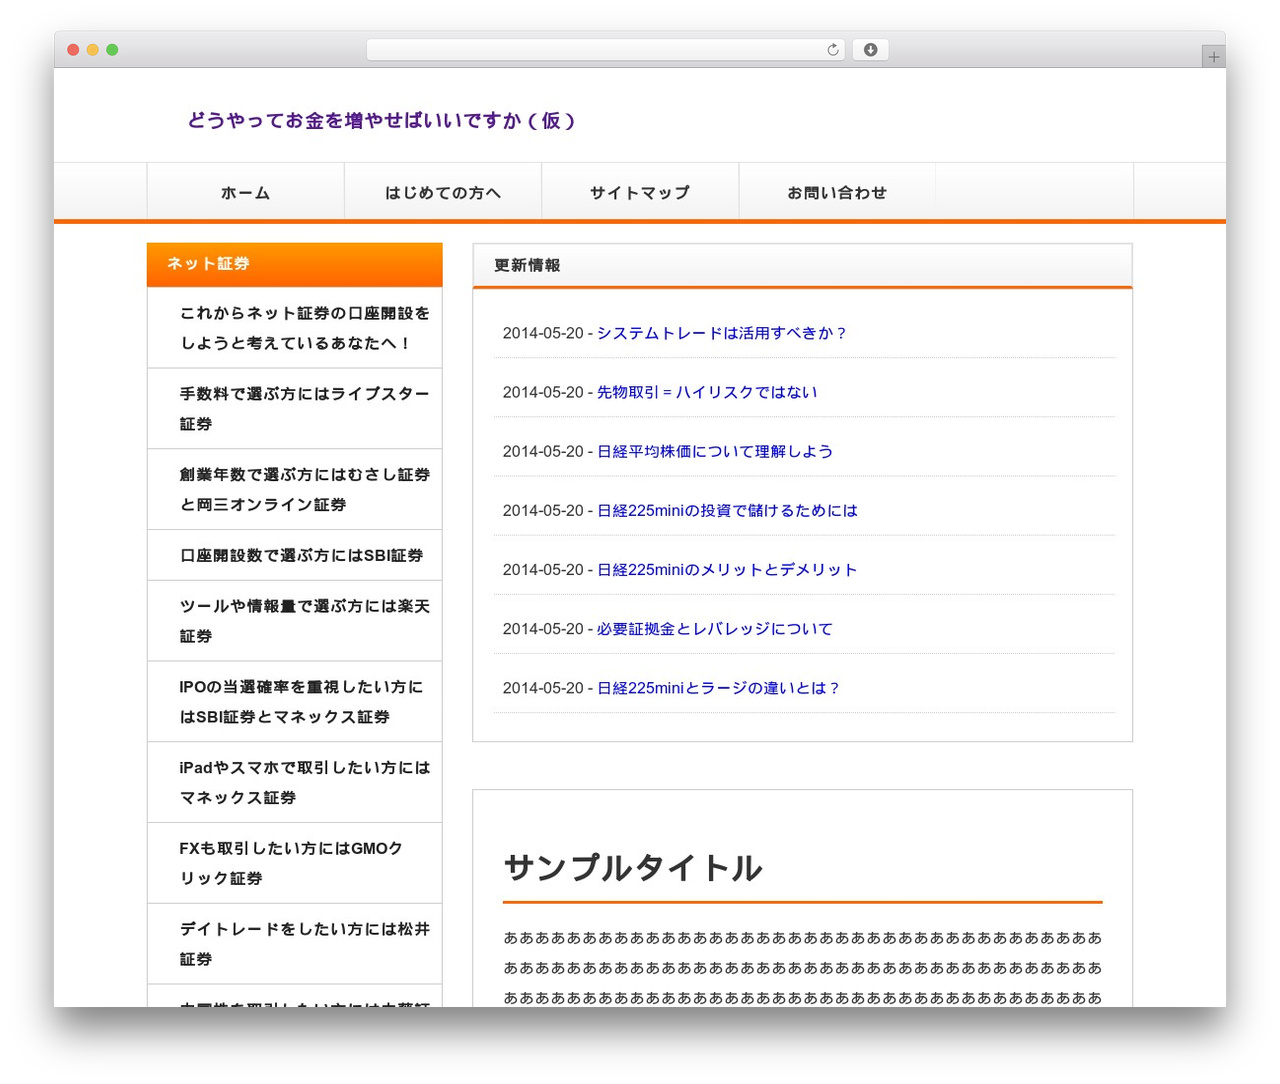The height and width of the screenshot is (1084, 1280).
Task: Open the browser downloads button
Action: (x=870, y=50)
